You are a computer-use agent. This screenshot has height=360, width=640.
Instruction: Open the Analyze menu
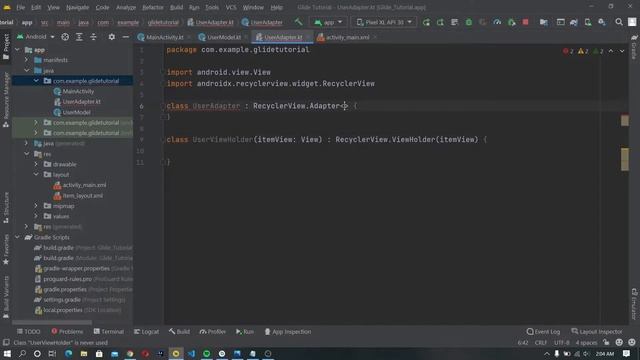coord(126,7)
